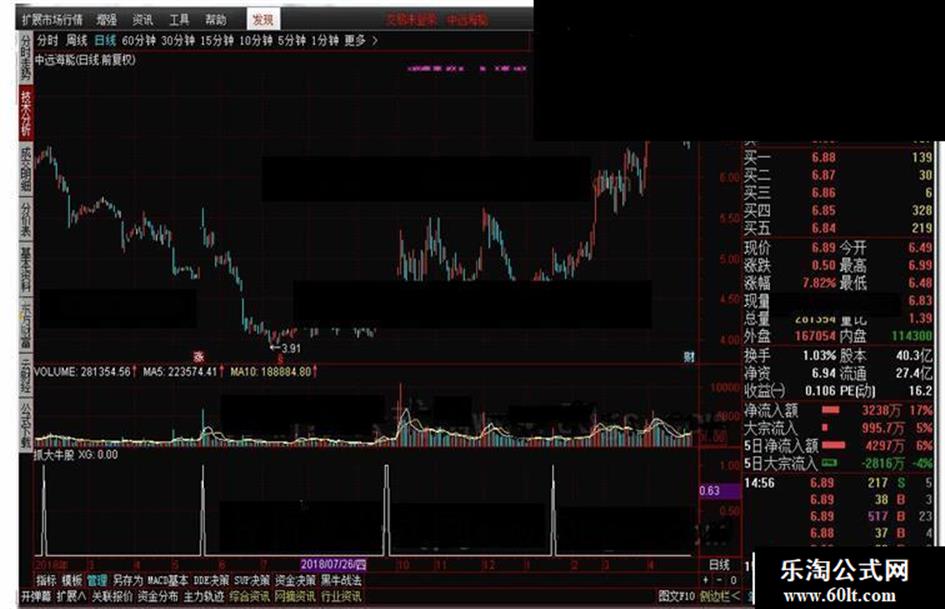Select the 发现 tab

pos(263,19)
